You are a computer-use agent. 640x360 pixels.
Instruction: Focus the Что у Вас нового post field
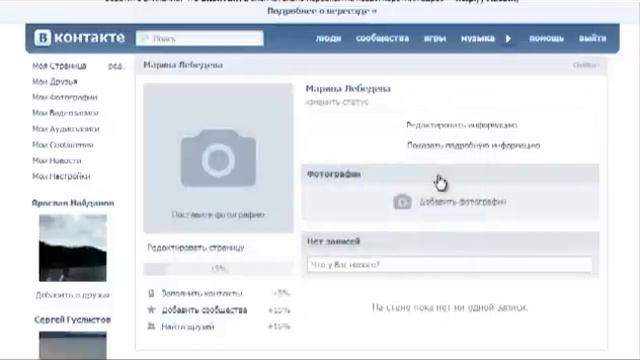(449, 264)
